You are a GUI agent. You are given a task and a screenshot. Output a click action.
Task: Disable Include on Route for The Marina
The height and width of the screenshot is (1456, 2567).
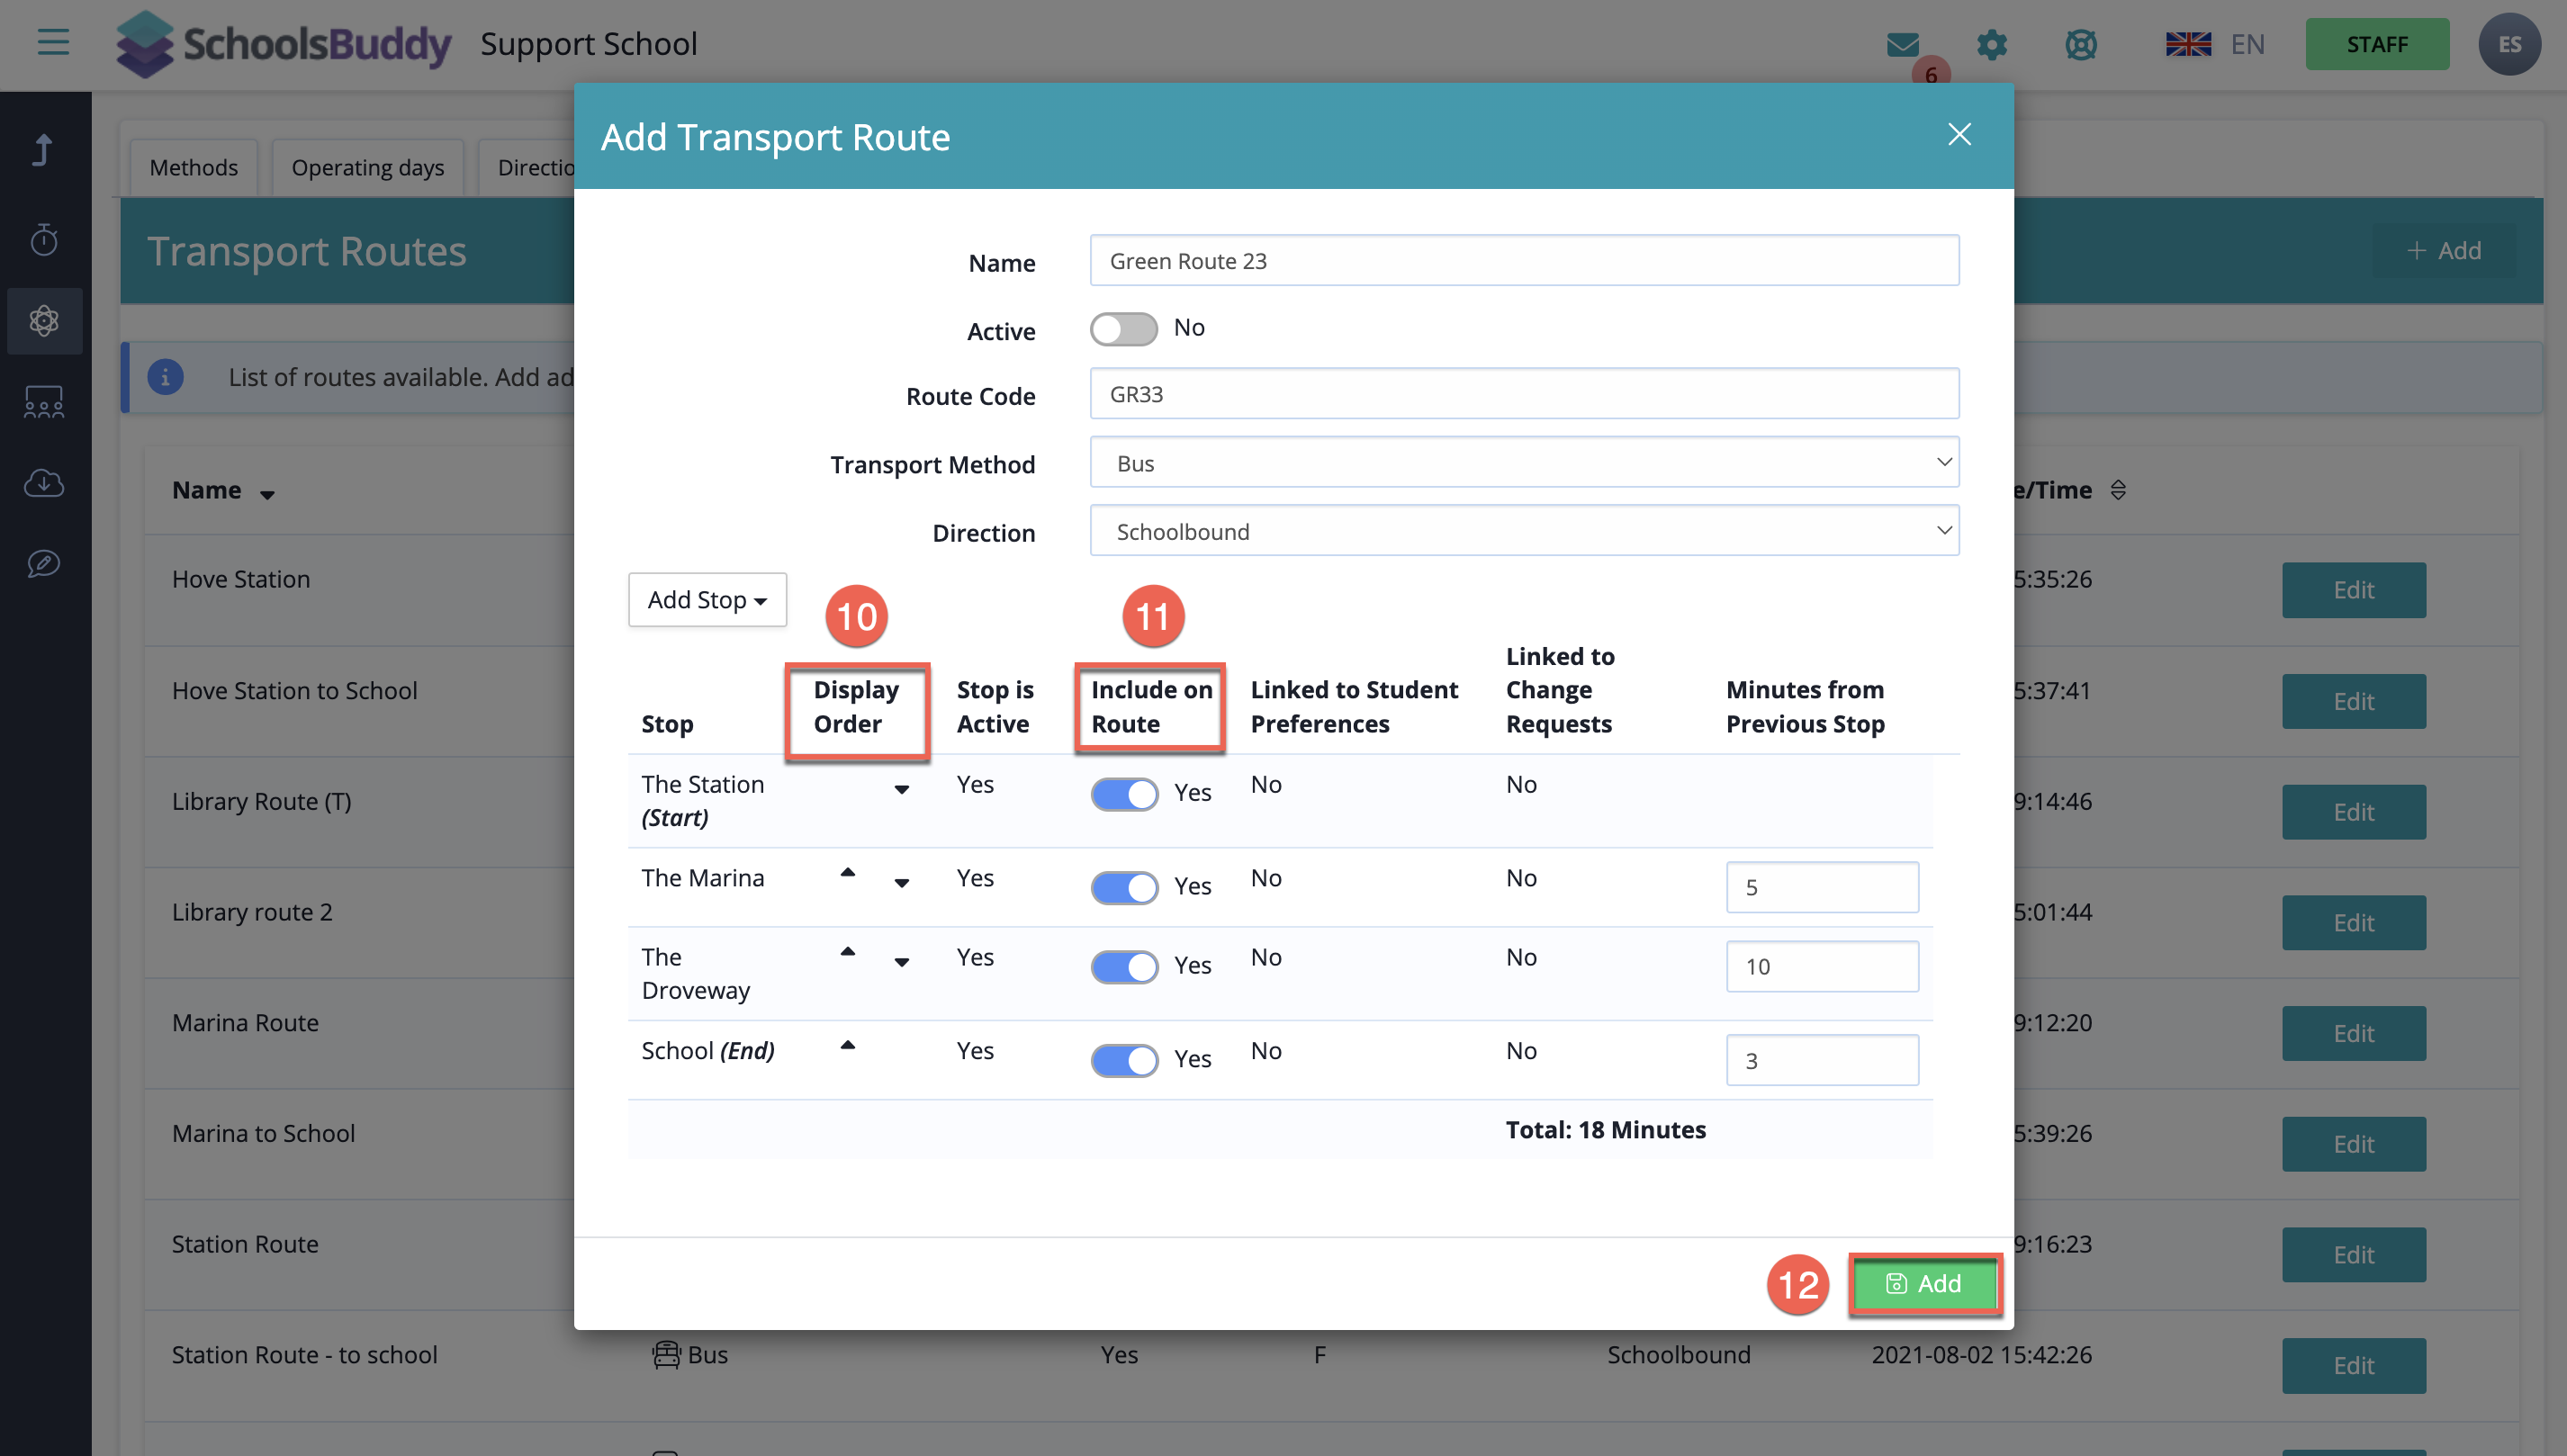[x=1123, y=887]
